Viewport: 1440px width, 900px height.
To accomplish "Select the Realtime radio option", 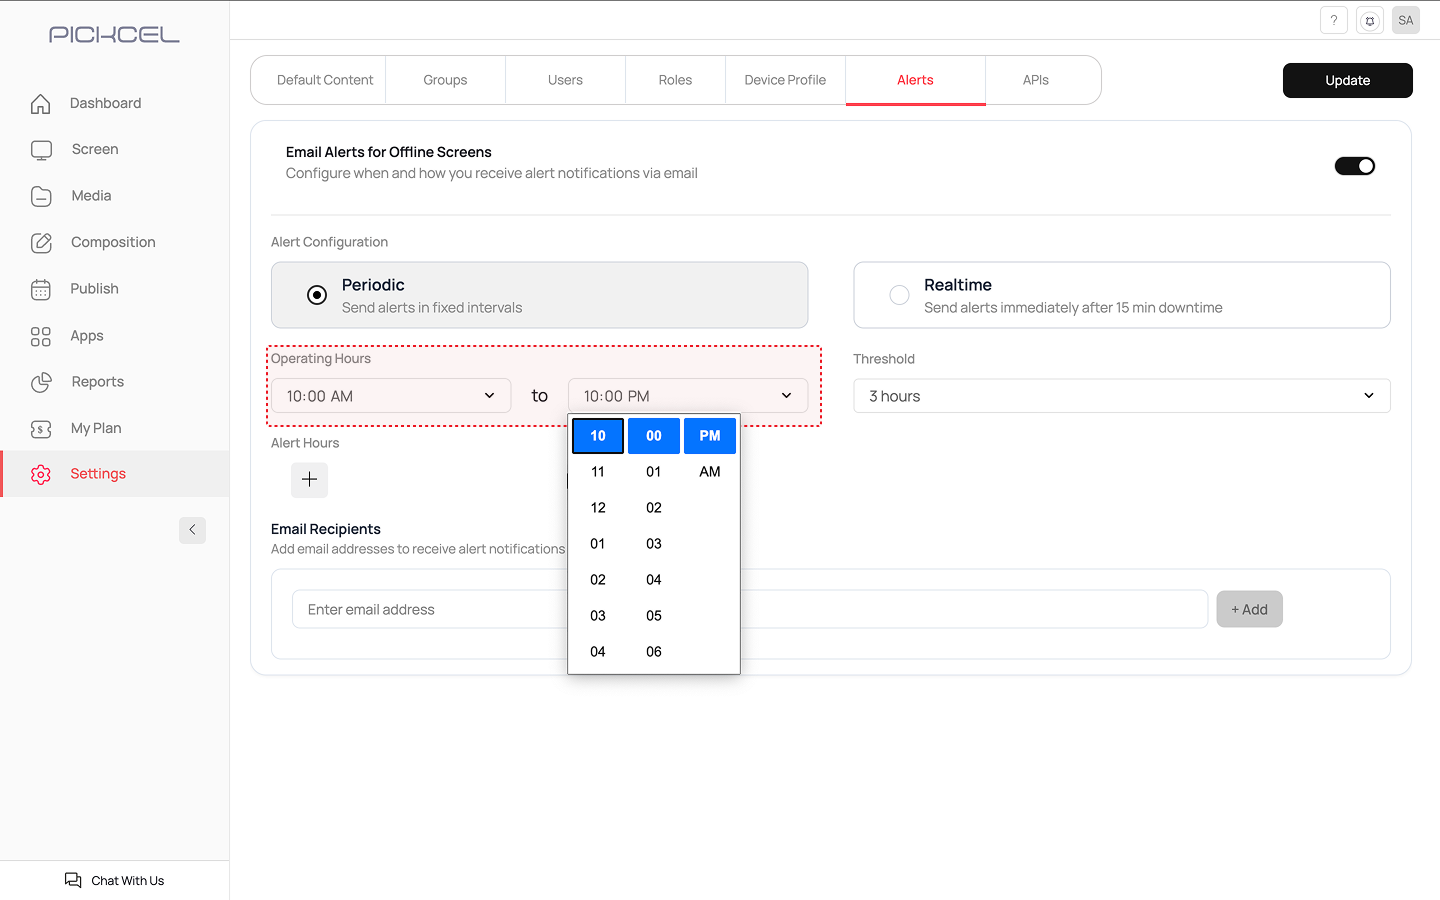I will 899,295.
